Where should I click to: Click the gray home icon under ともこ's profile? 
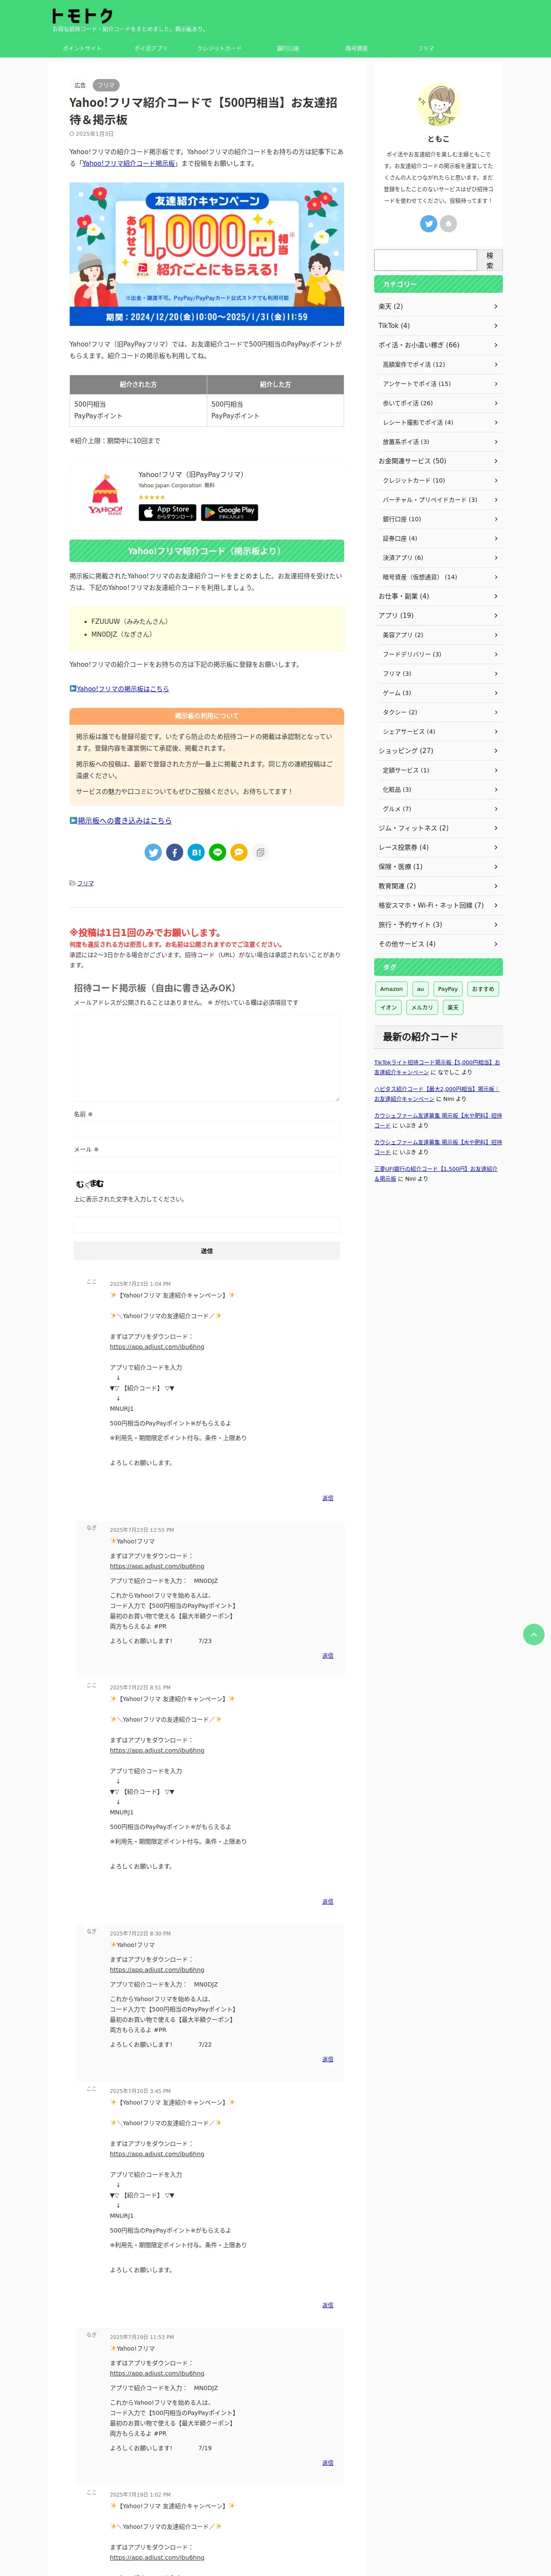449,224
